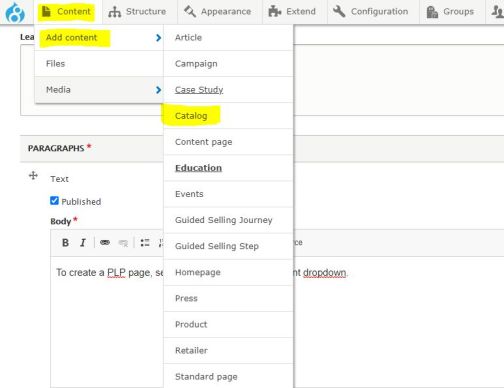Click the Groups building icon
This screenshot has height=388, width=504.
[x=432, y=12]
